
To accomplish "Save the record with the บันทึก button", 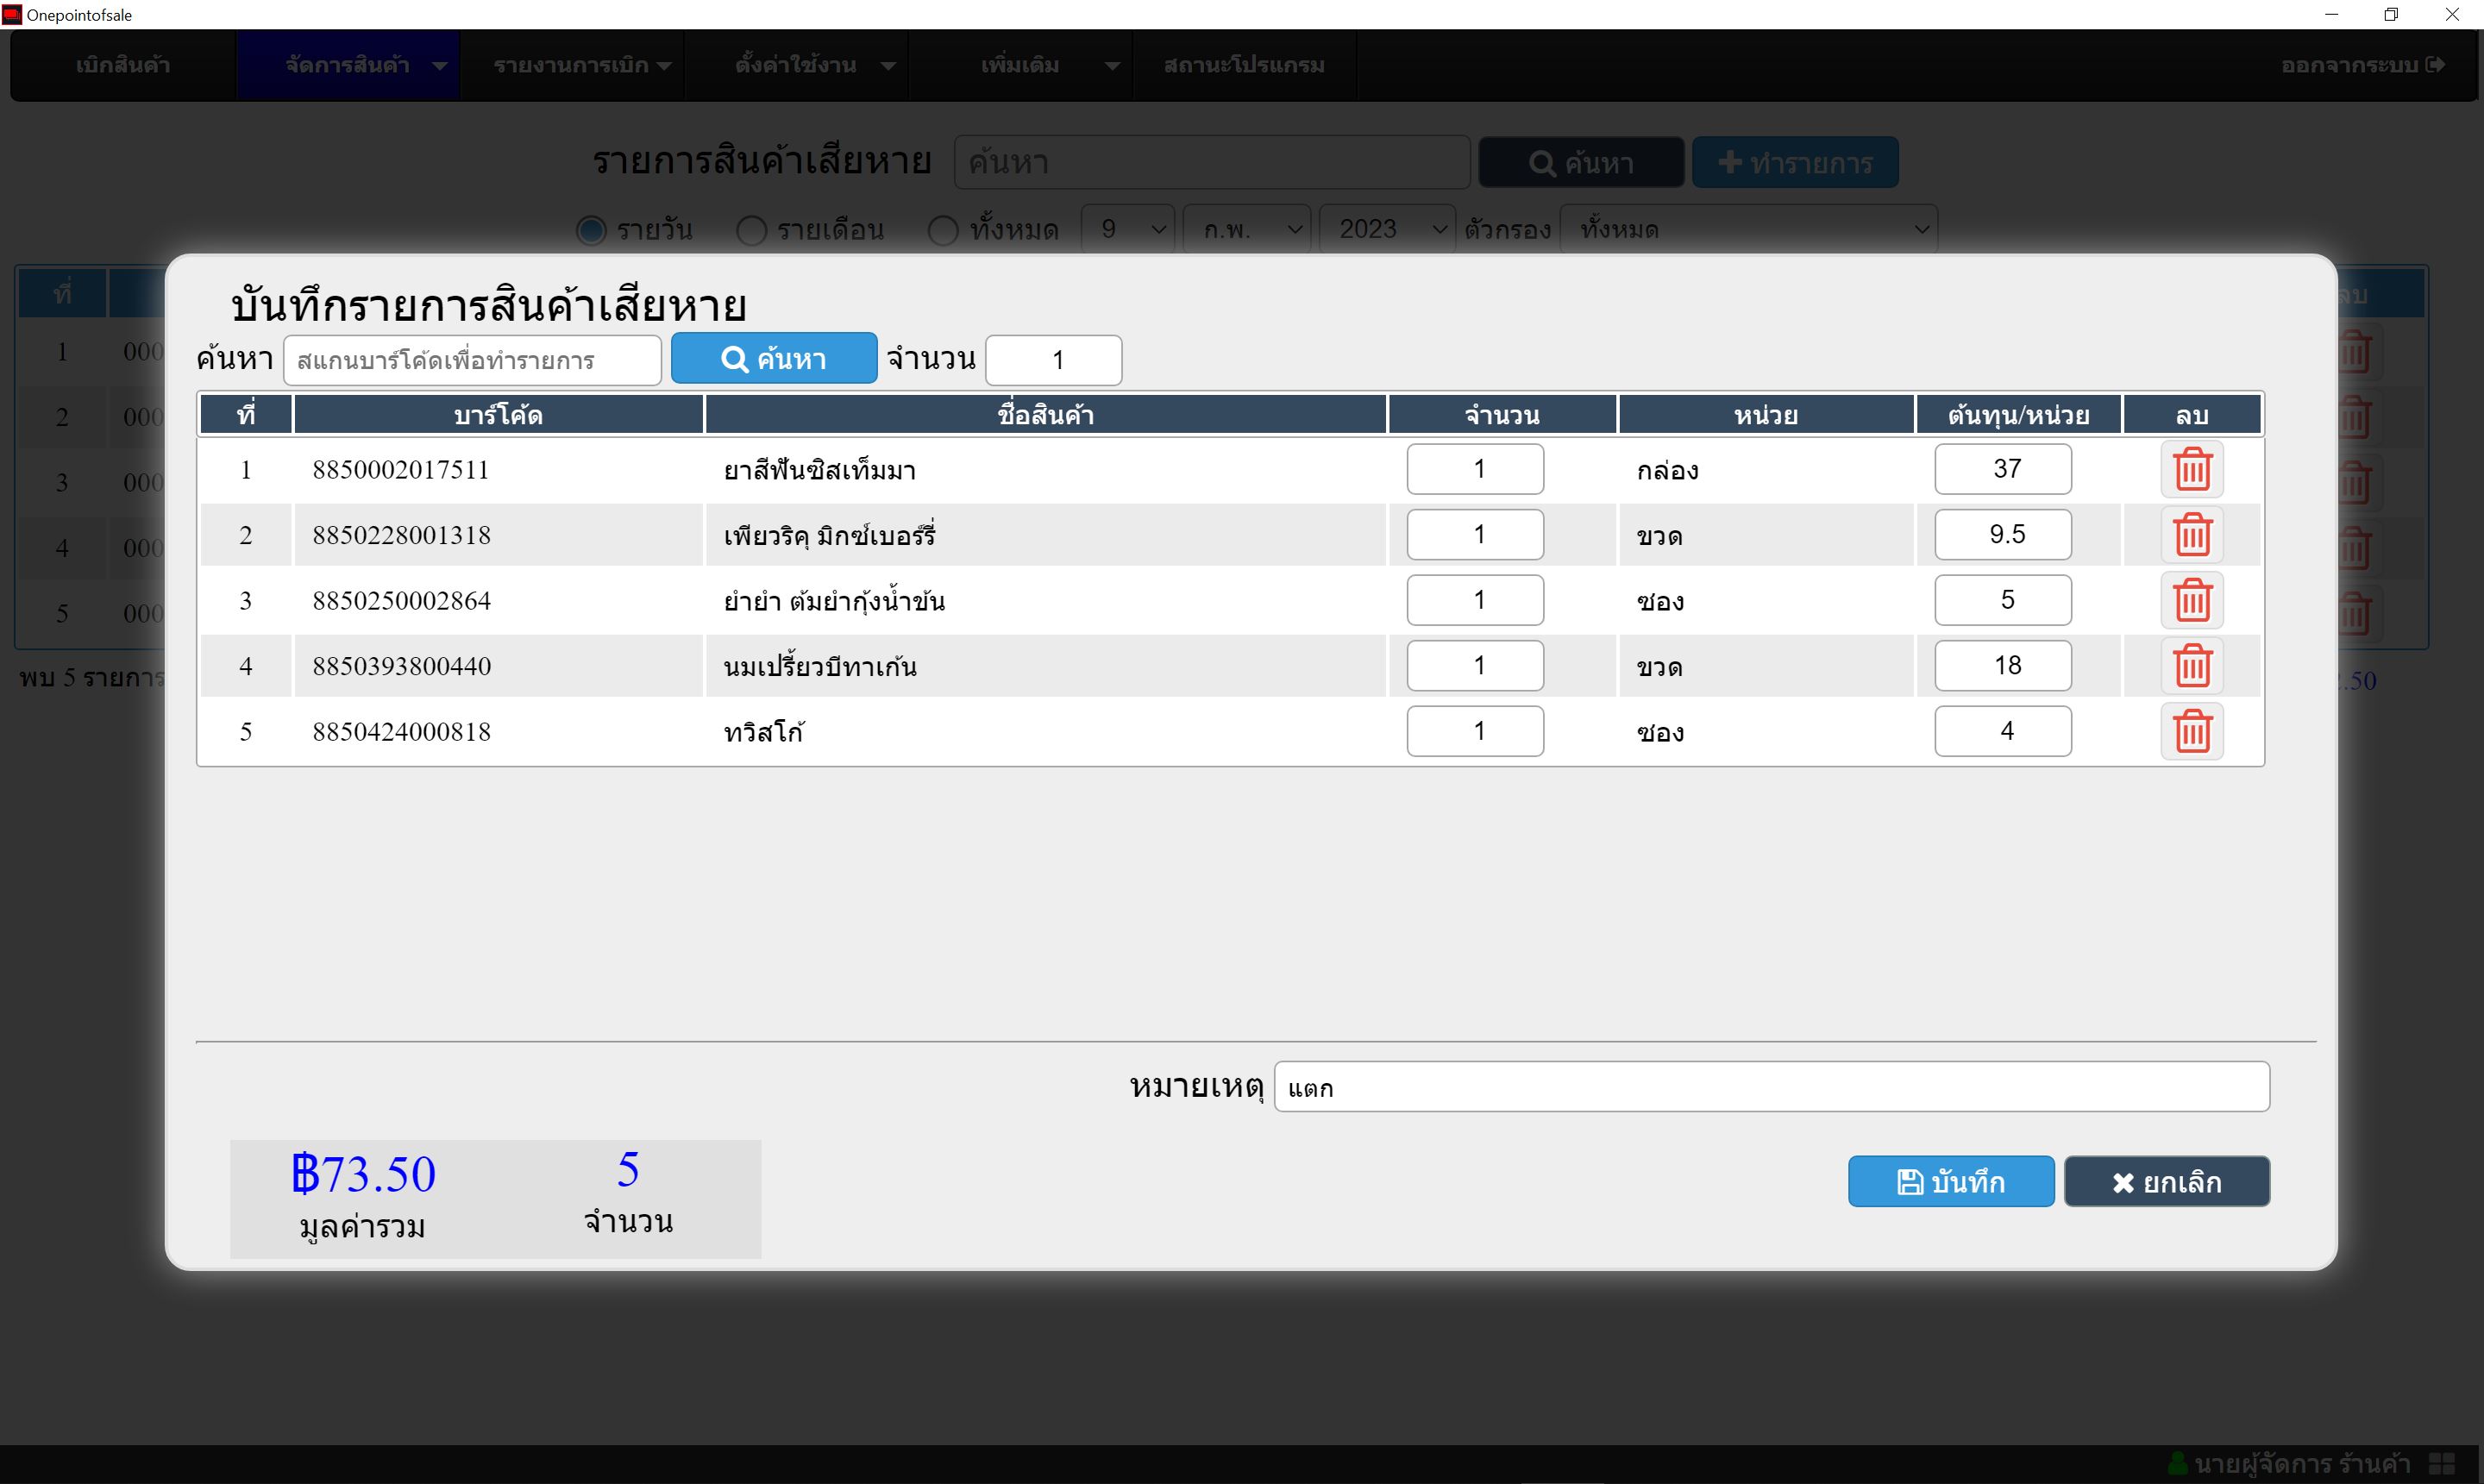I will (1951, 1182).
